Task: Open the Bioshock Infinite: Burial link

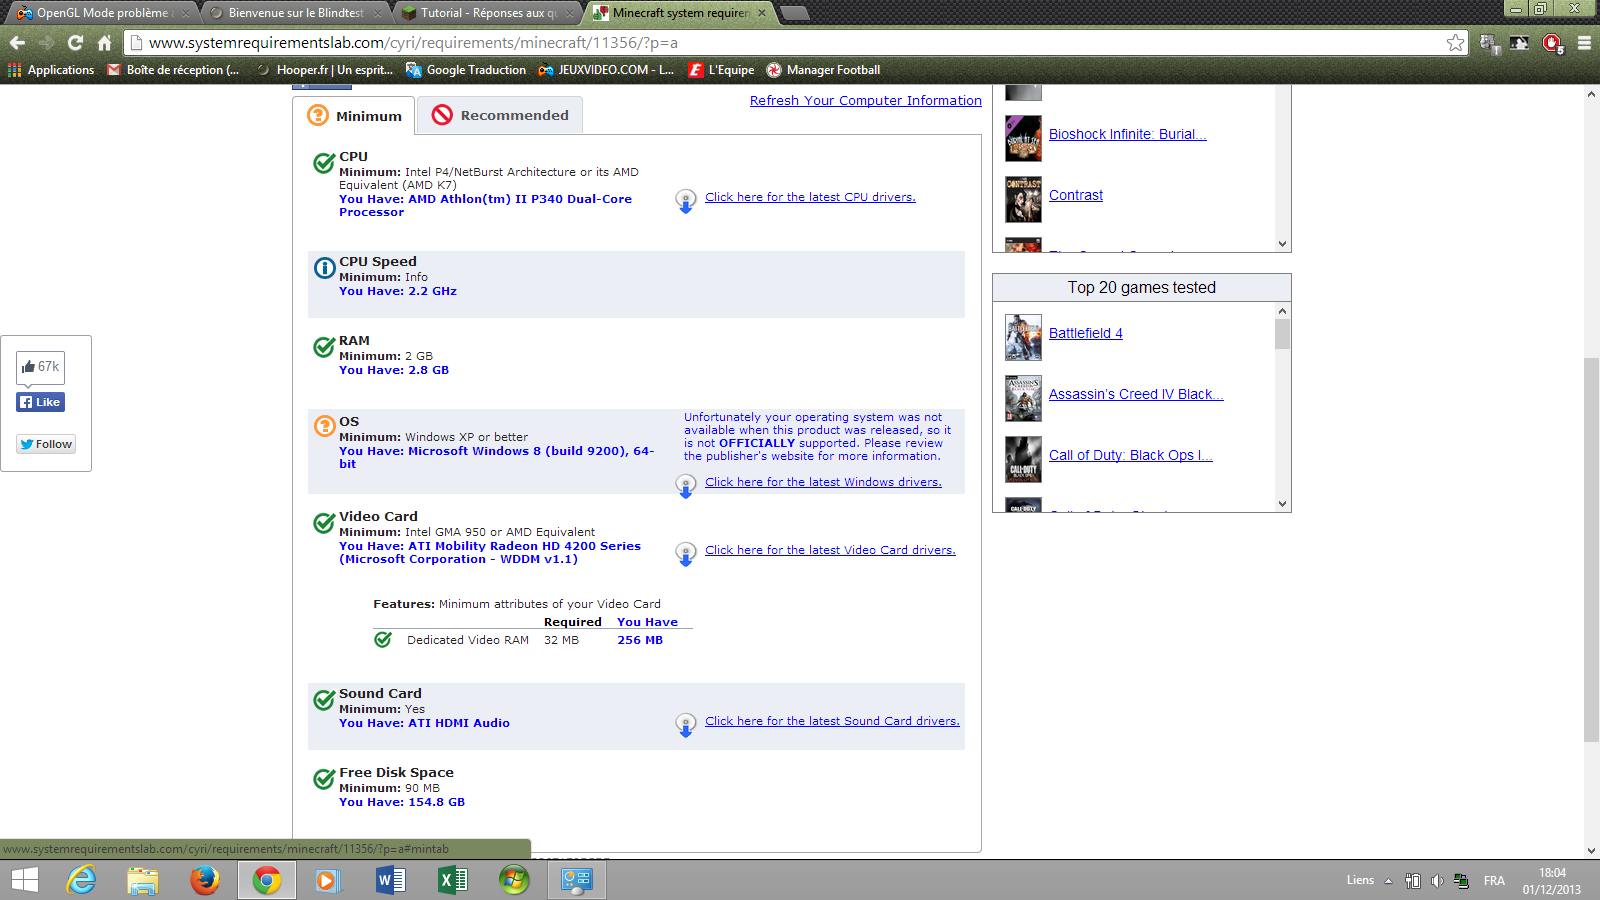Action: (x=1128, y=134)
